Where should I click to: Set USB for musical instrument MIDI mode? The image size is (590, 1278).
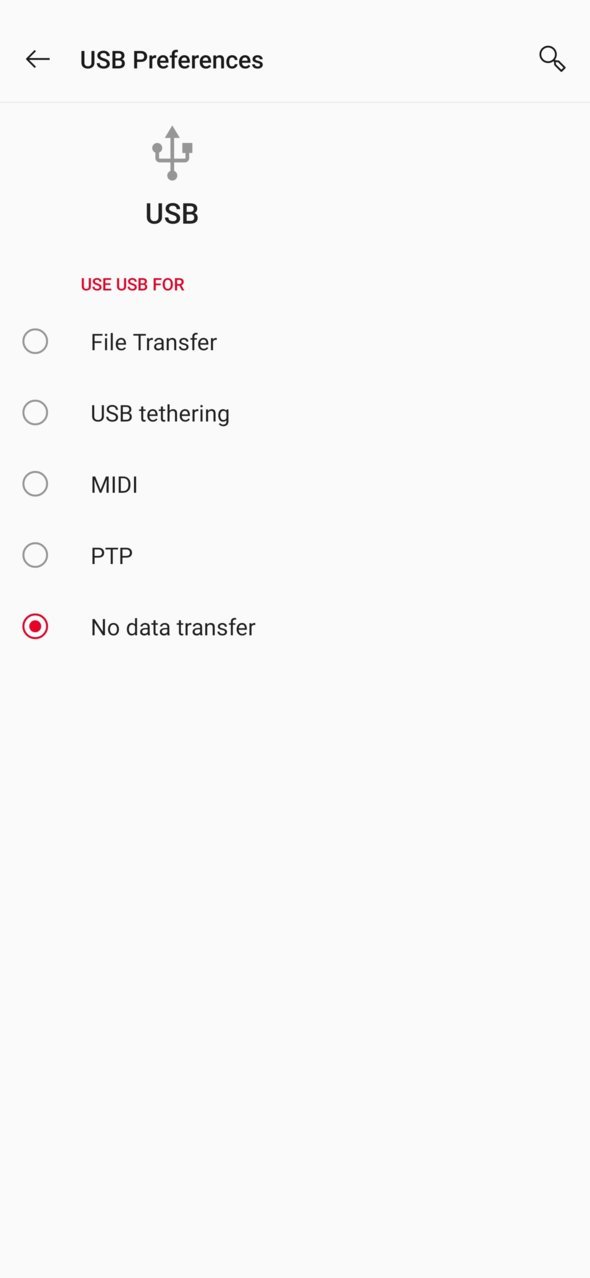295,484
